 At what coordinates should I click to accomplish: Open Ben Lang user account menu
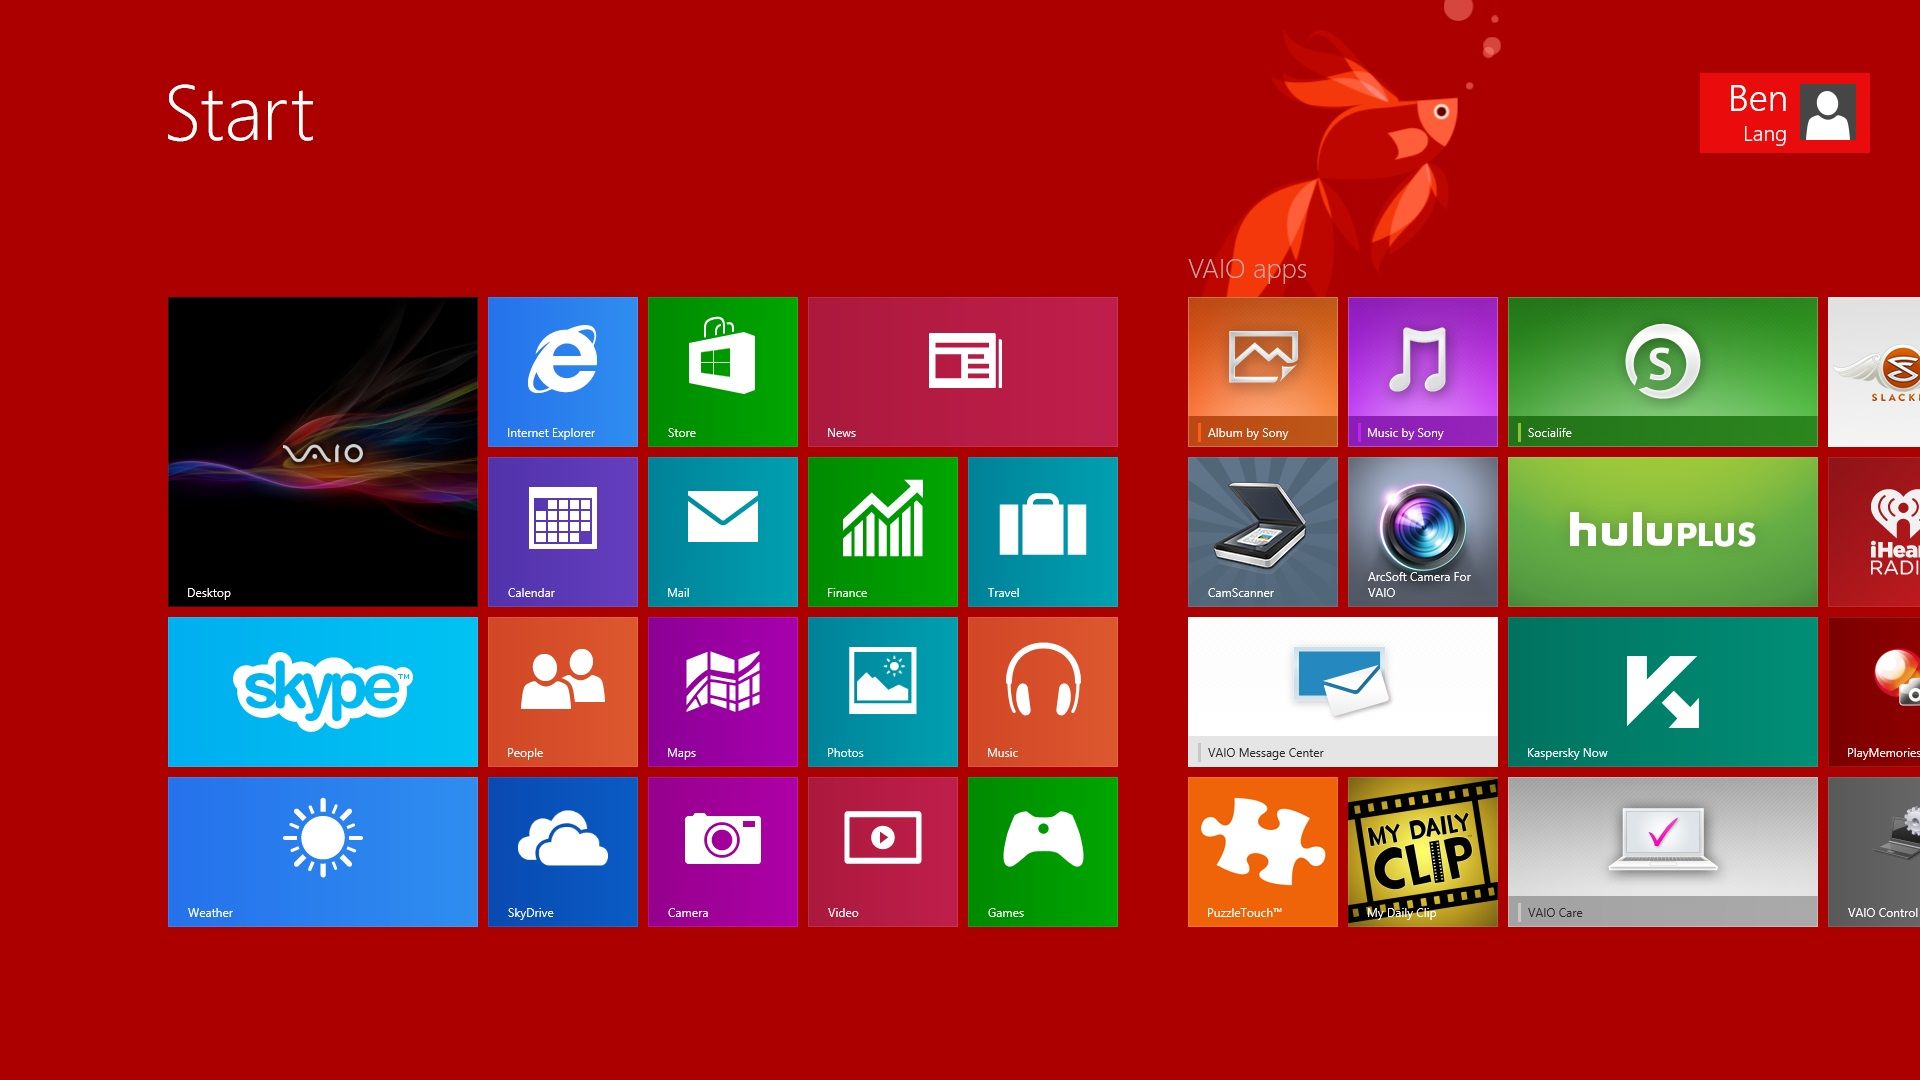[1785, 113]
